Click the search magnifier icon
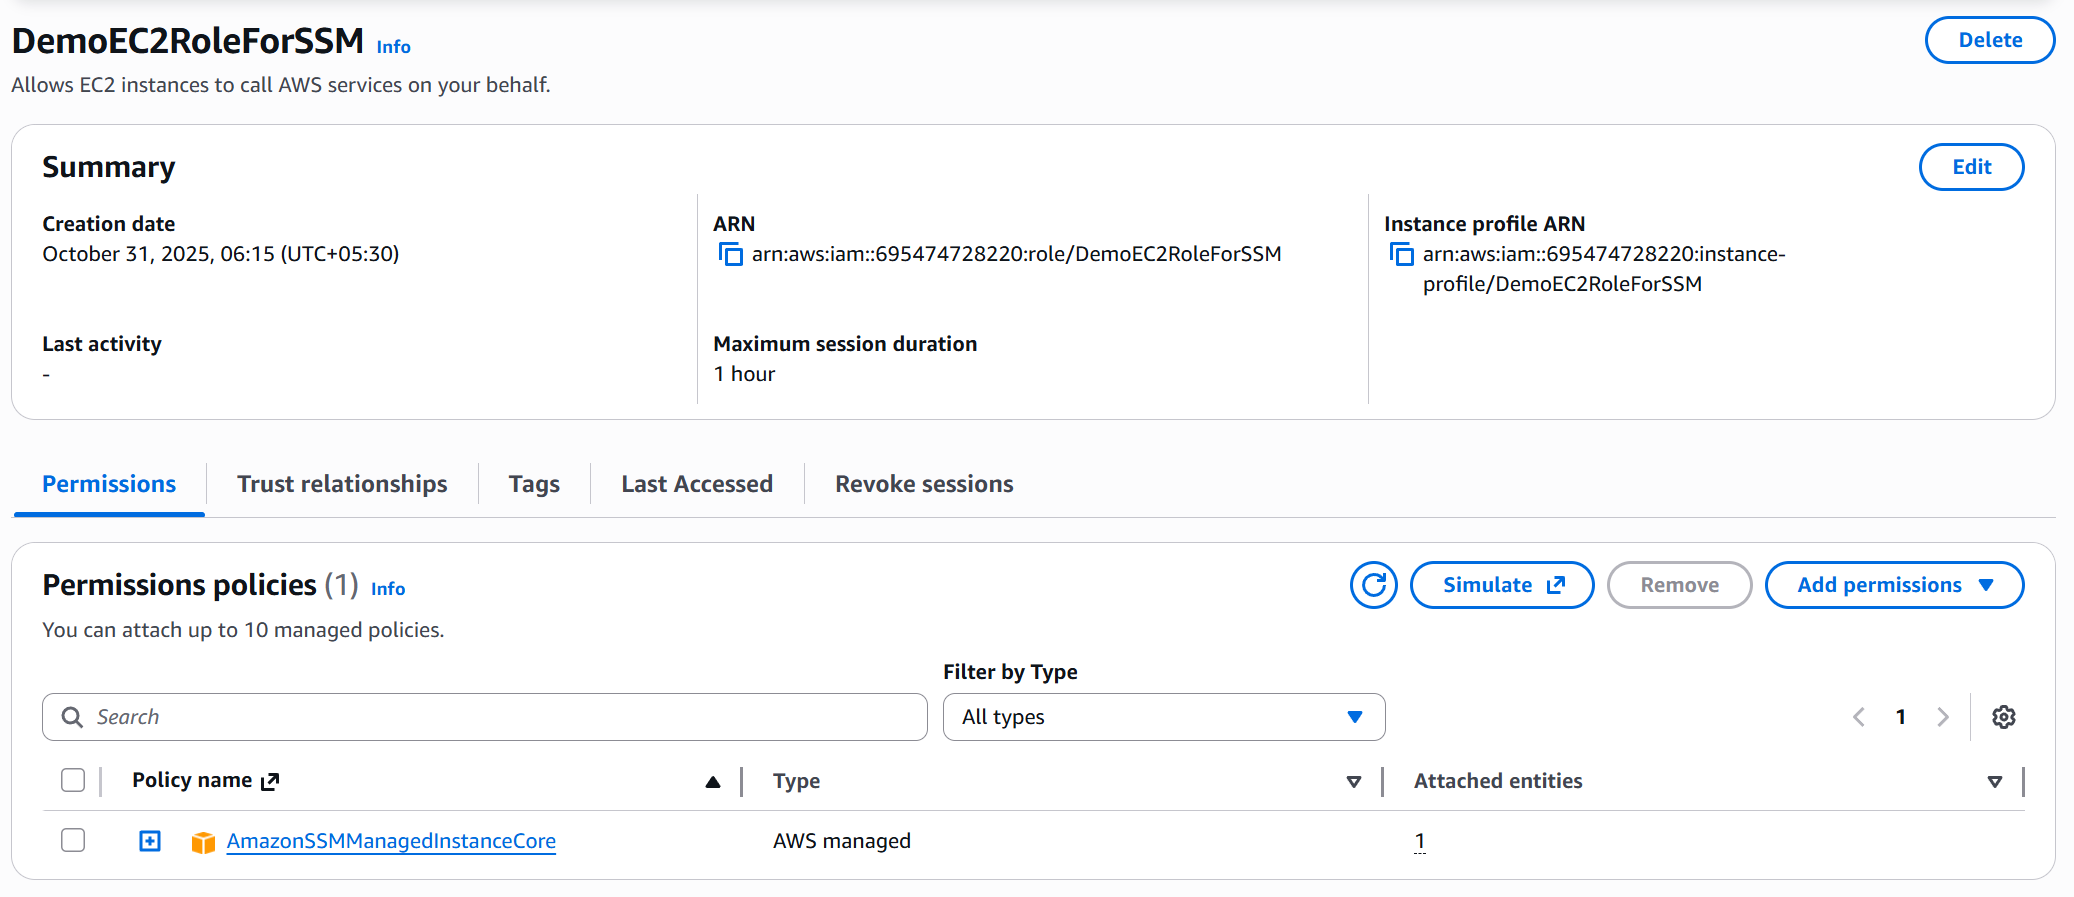Image resolution: width=2074 pixels, height=897 pixels. (72, 717)
